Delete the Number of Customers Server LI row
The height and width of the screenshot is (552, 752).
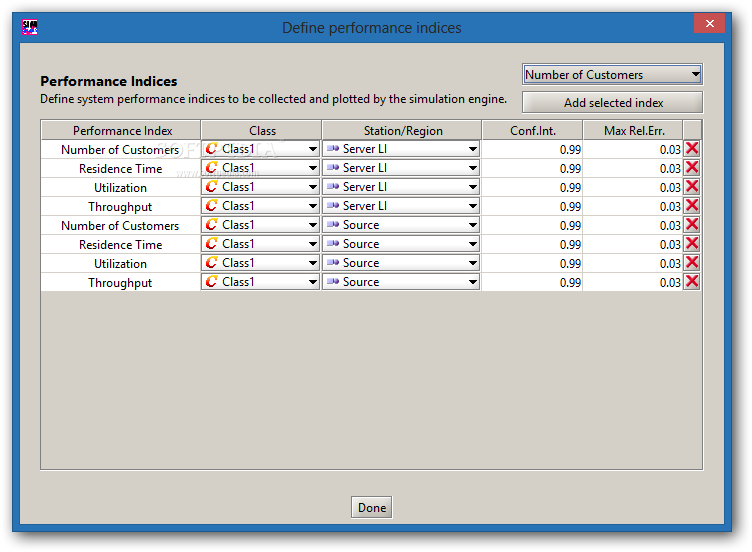(692, 149)
